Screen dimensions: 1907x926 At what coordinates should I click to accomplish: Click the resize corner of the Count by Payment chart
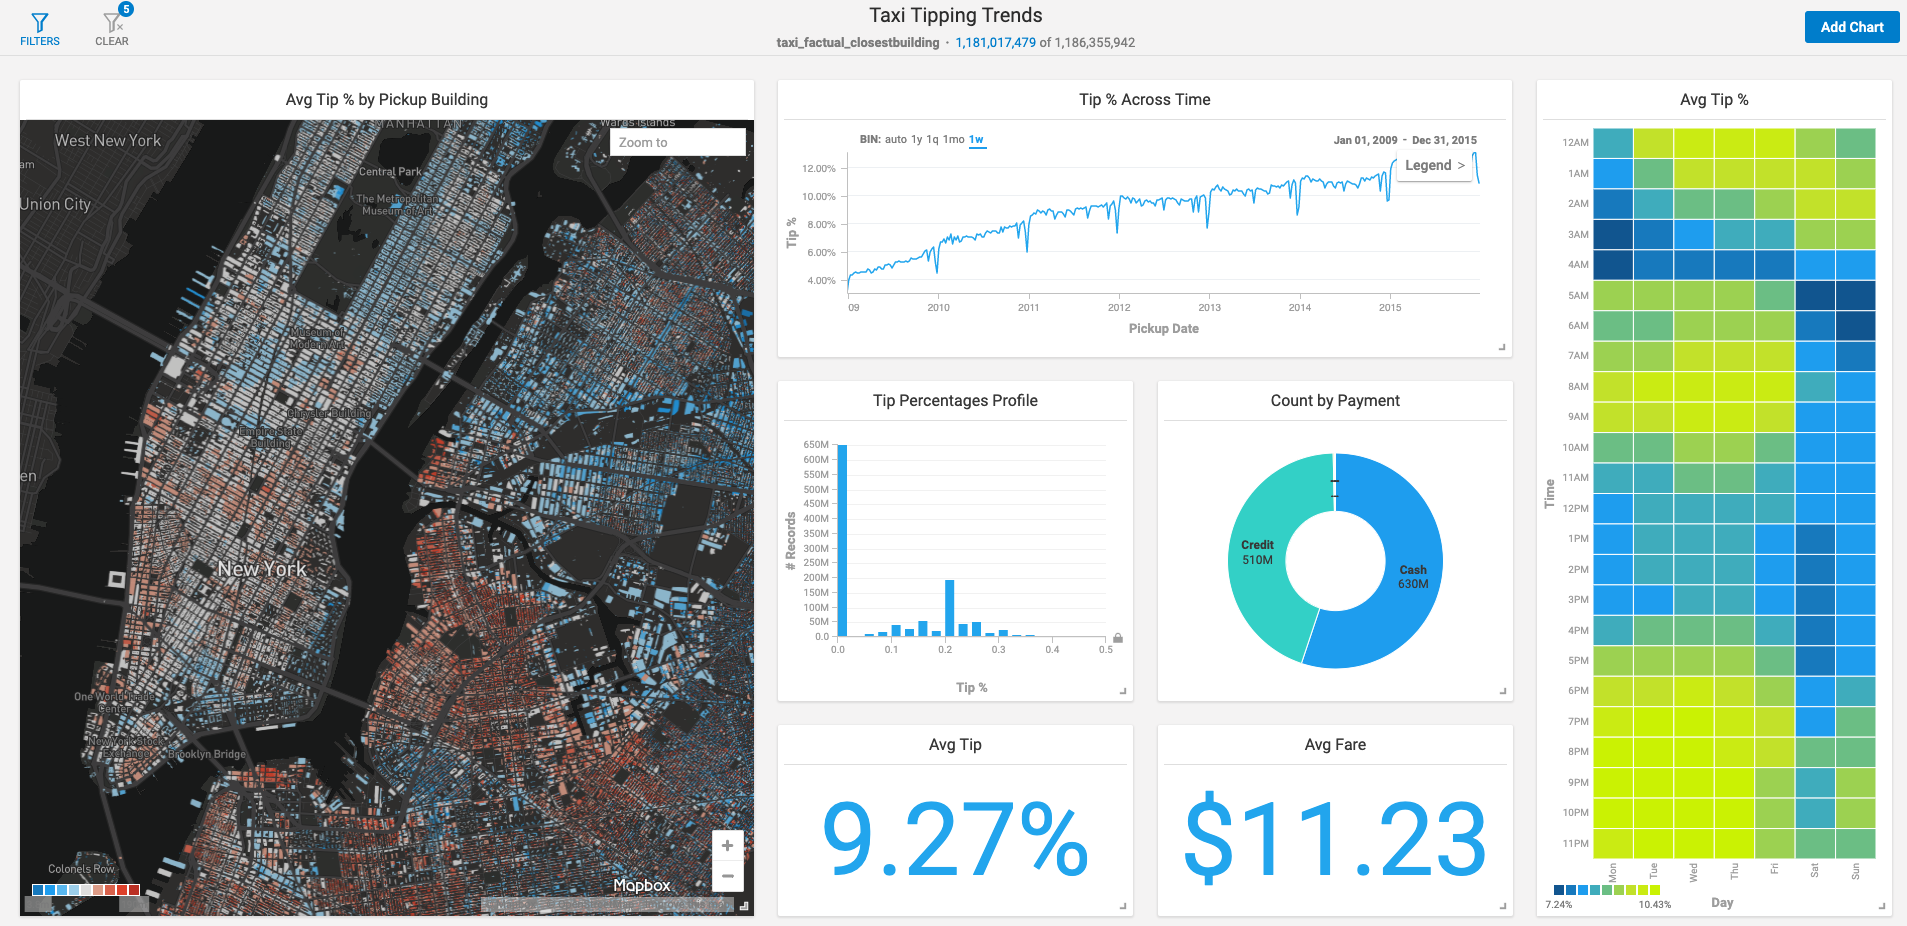pyautogui.click(x=1501, y=689)
